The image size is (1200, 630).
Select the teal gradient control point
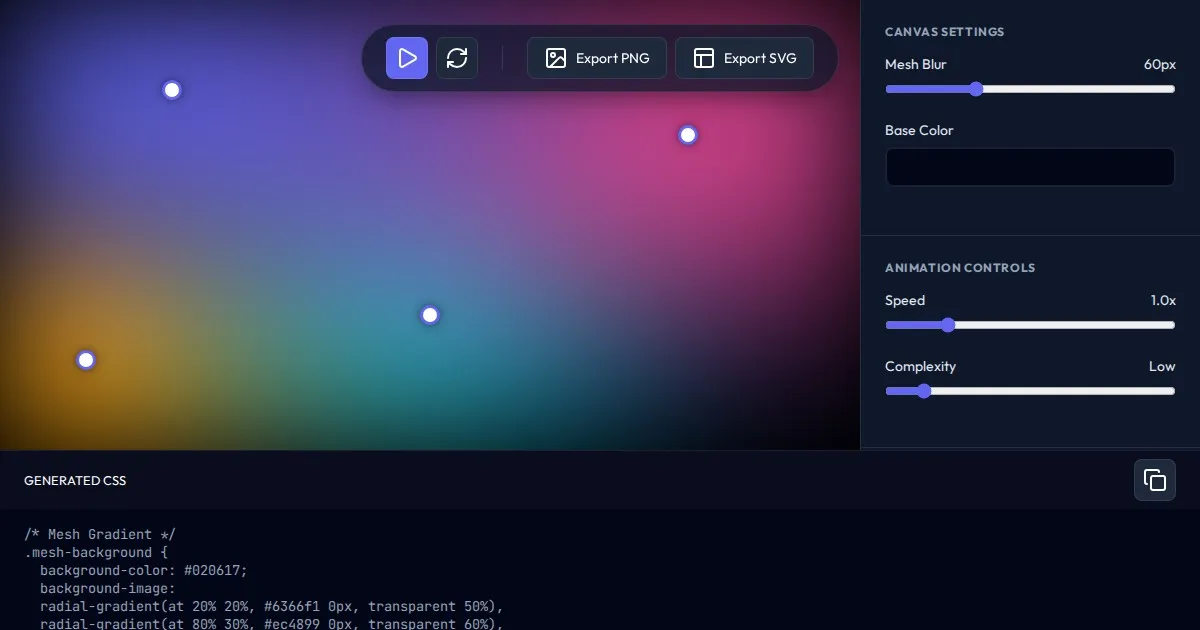(430, 315)
